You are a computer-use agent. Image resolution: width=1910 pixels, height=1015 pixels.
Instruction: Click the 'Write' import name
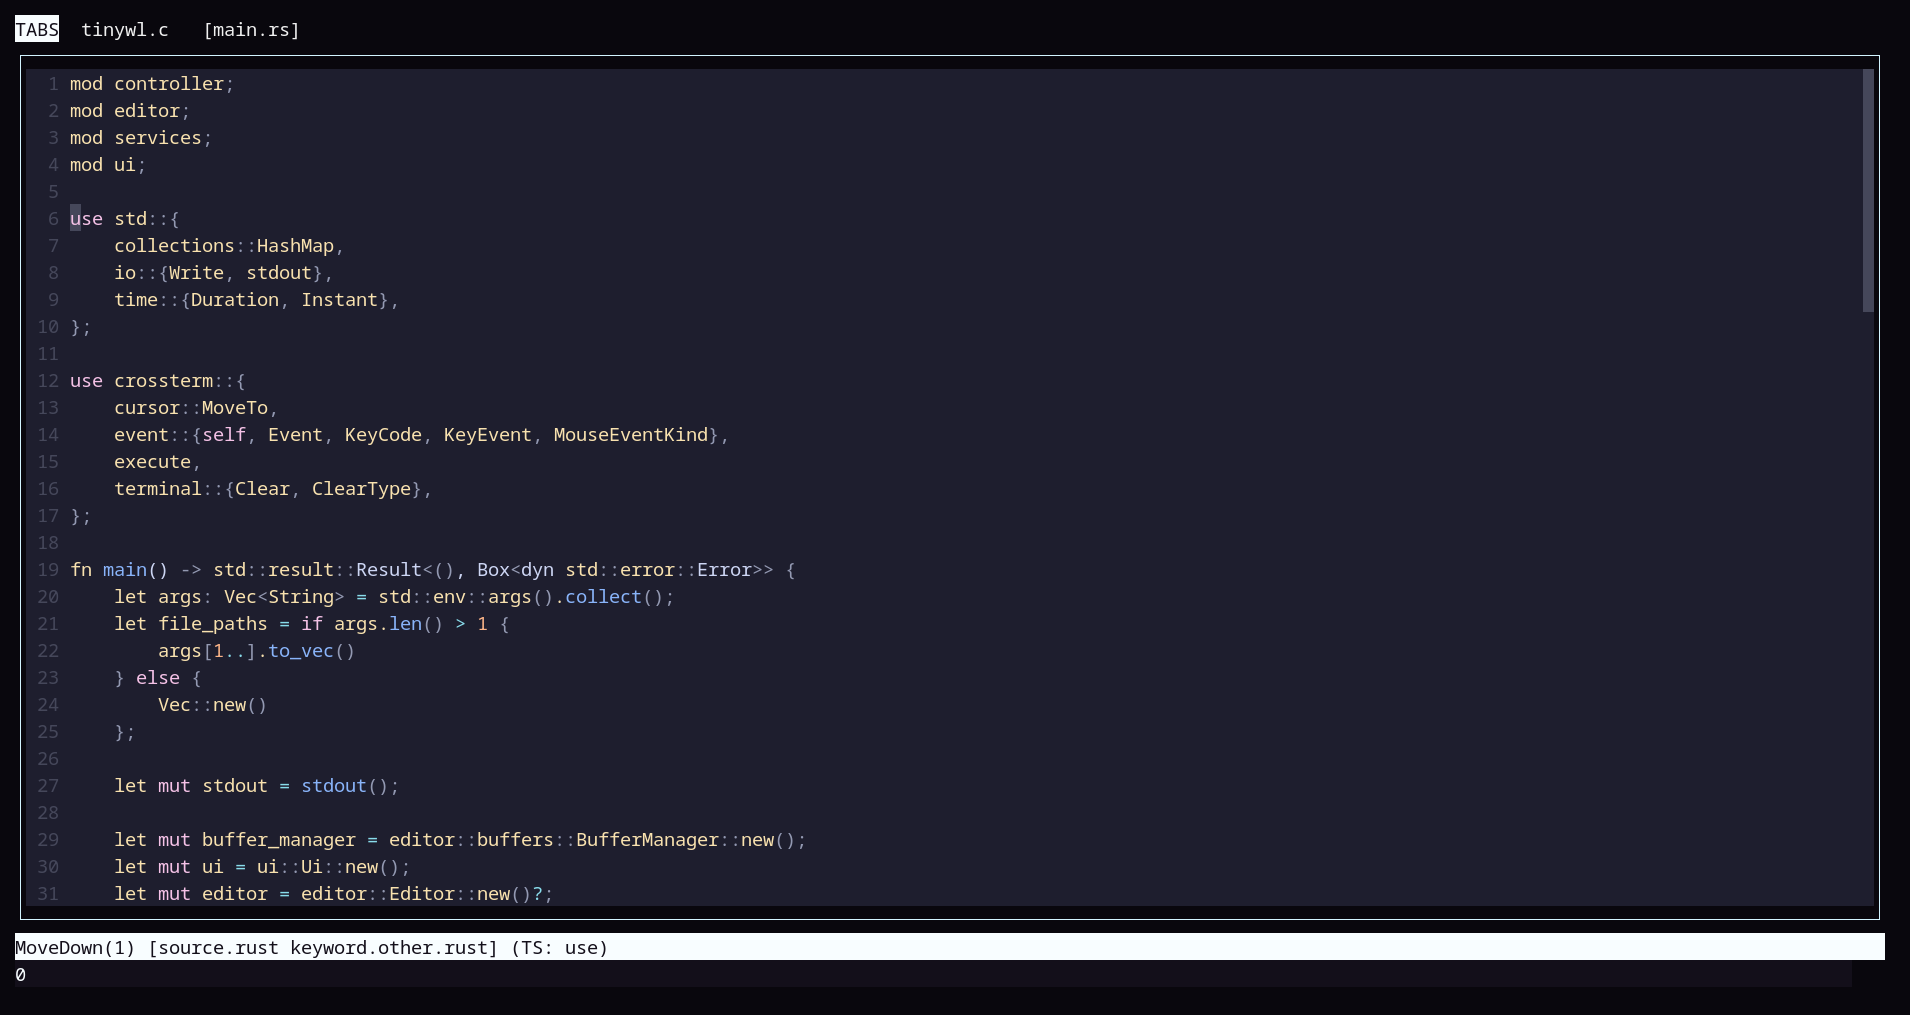(x=196, y=273)
